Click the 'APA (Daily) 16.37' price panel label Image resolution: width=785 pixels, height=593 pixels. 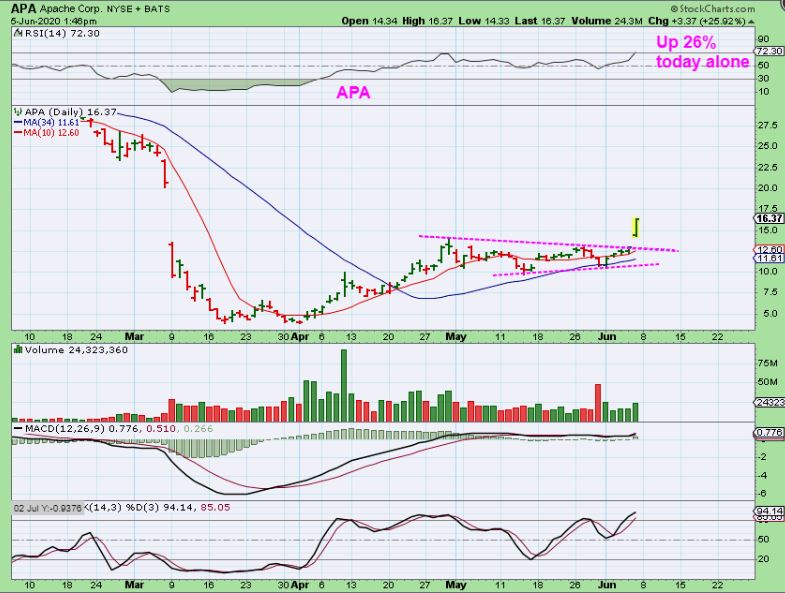70,112
